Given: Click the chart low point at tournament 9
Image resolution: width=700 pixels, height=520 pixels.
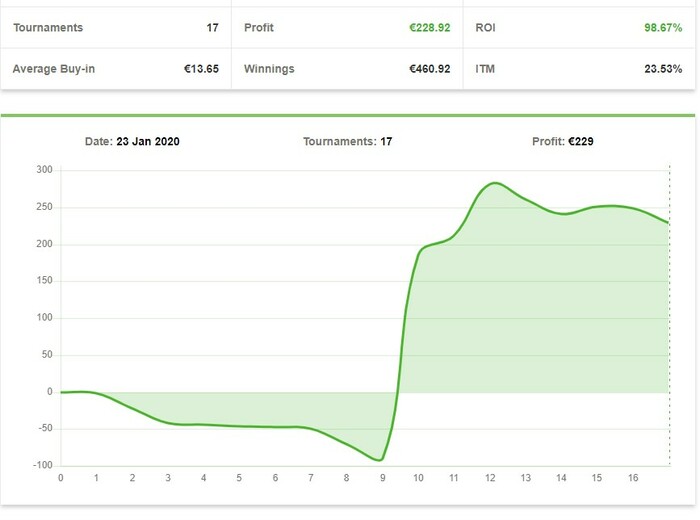Looking at the screenshot, I should click(381, 460).
